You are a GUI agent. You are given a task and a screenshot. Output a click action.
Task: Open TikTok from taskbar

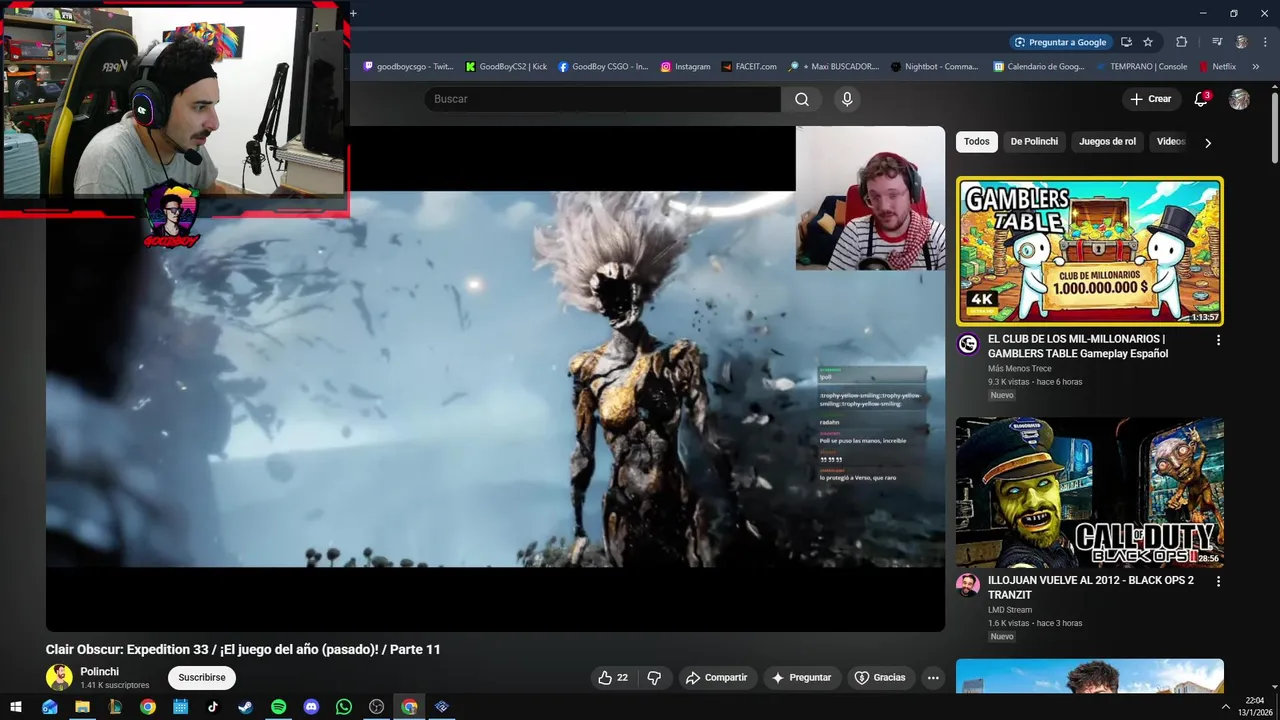[x=213, y=707]
